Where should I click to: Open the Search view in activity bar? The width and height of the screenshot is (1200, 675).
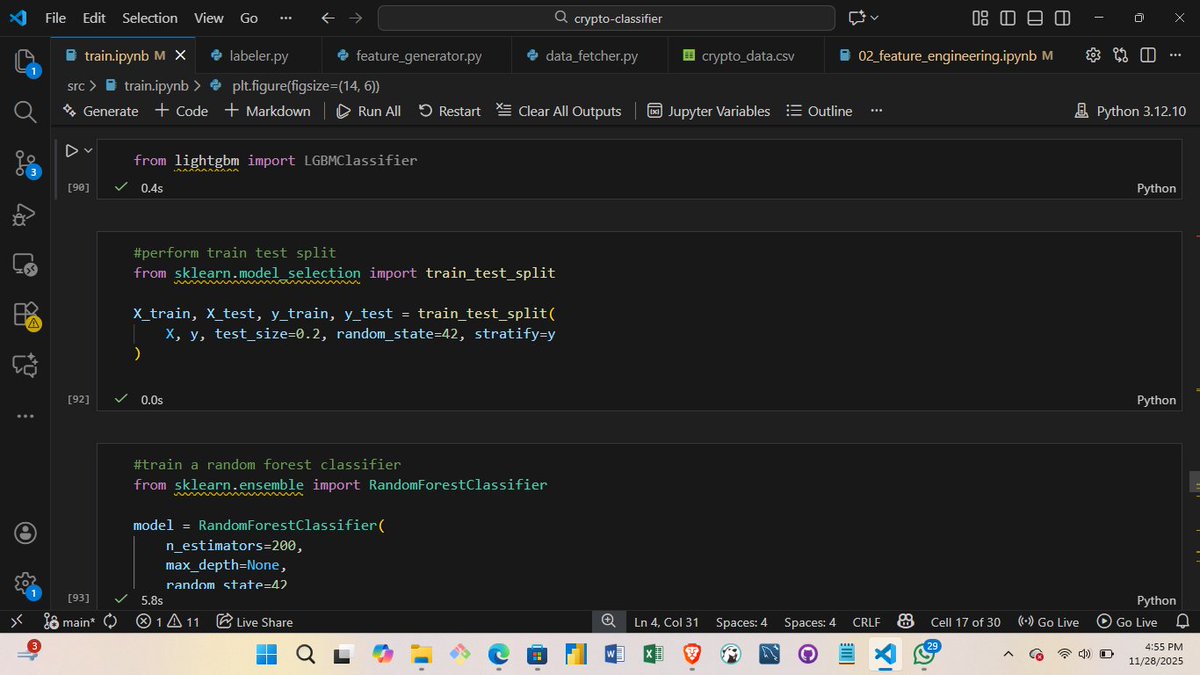26,111
